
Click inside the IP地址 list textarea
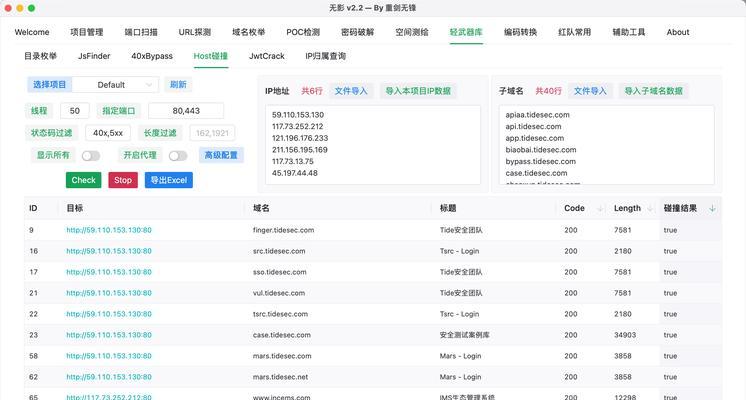point(373,145)
